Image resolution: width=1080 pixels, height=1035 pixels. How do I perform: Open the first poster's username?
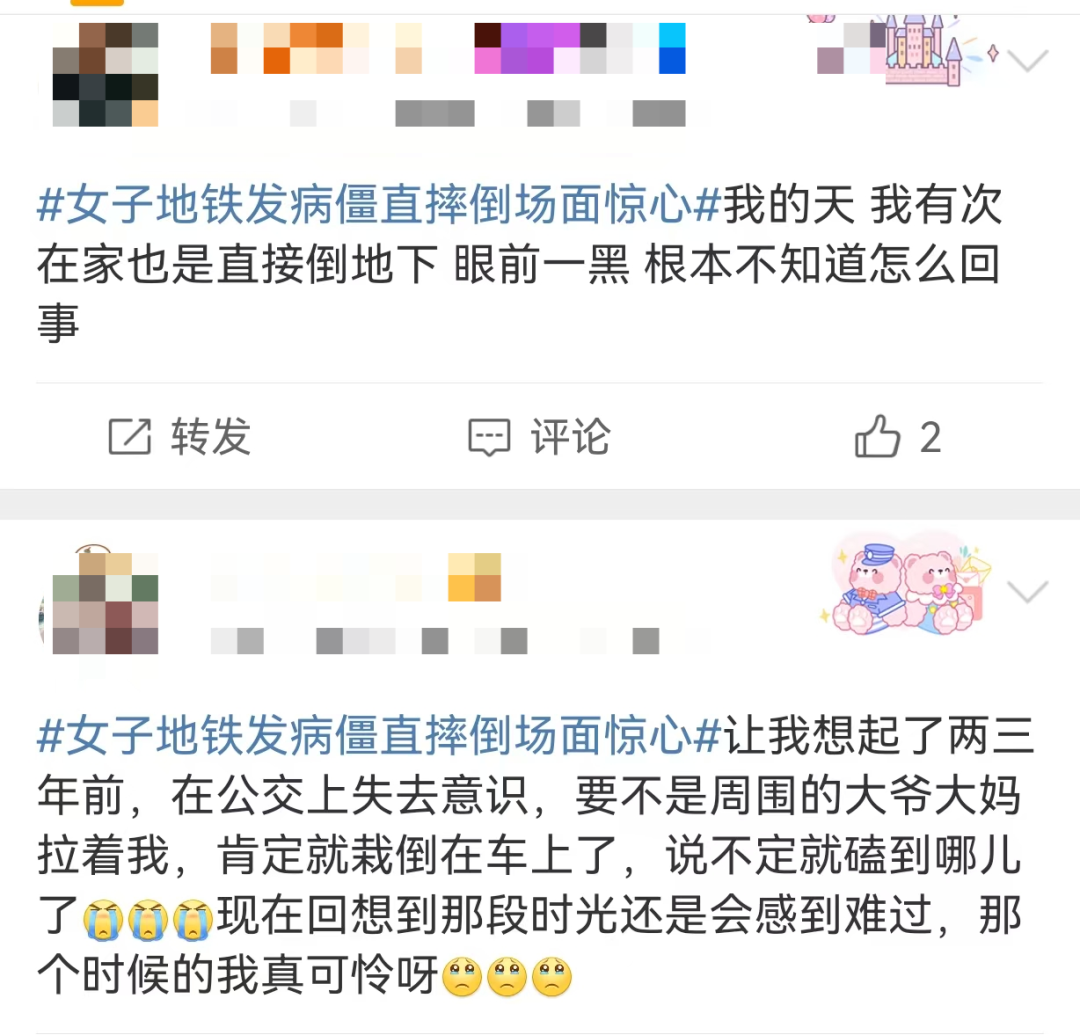(448, 48)
